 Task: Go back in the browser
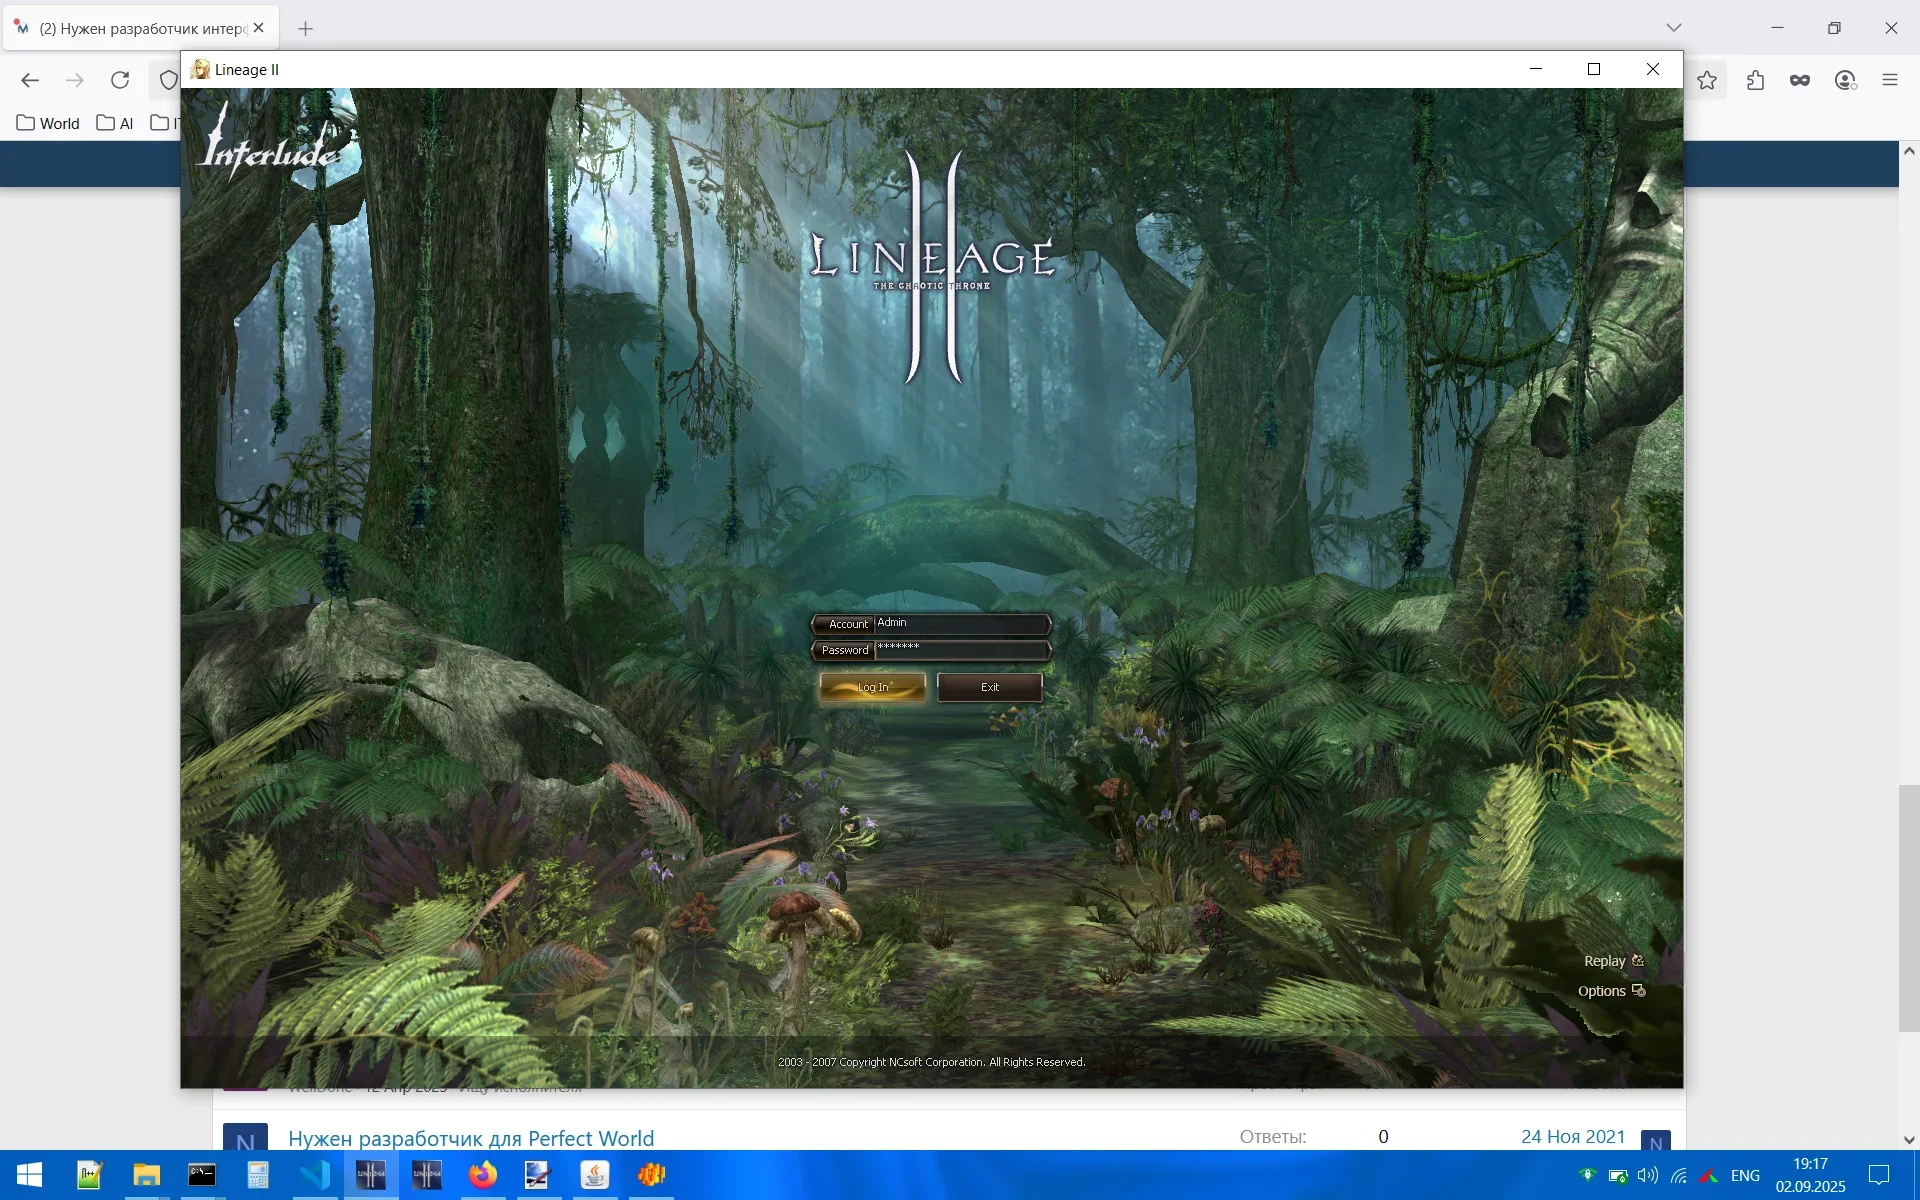tap(30, 80)
